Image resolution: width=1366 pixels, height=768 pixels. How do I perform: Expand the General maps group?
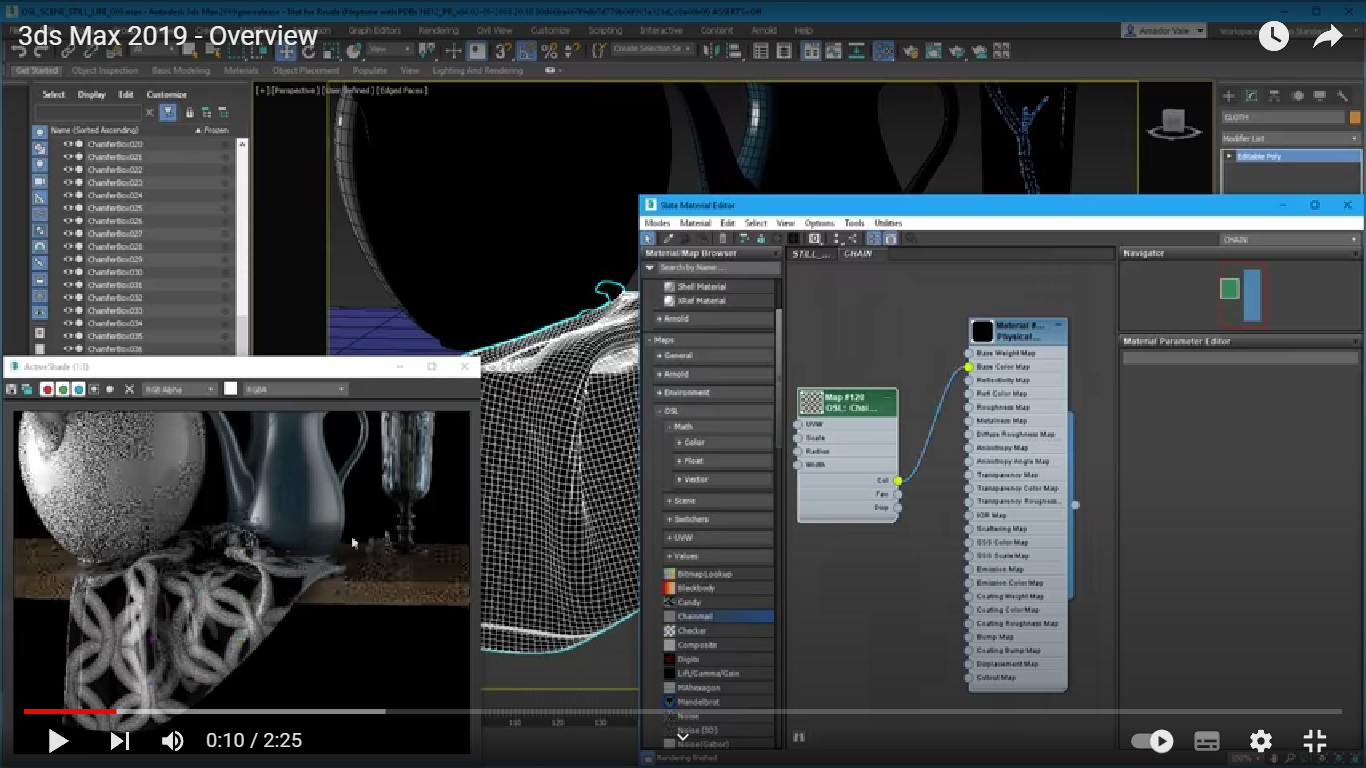click(x=714, y=355)
